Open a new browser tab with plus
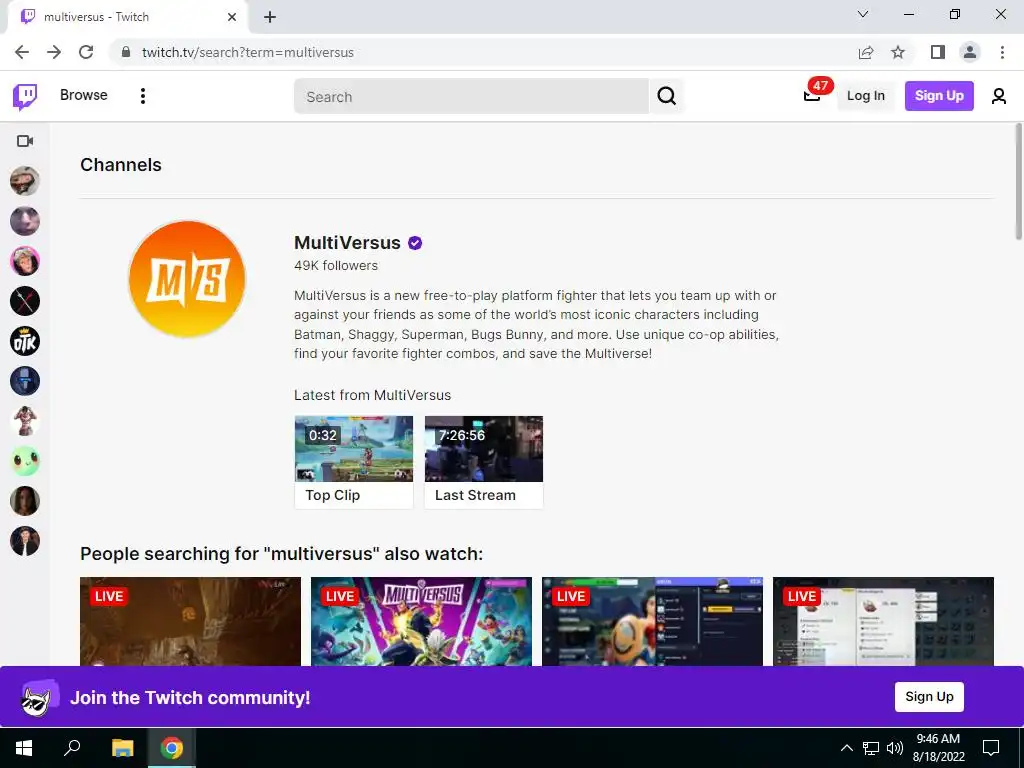 pyautogui.click(x=270, y=17)
